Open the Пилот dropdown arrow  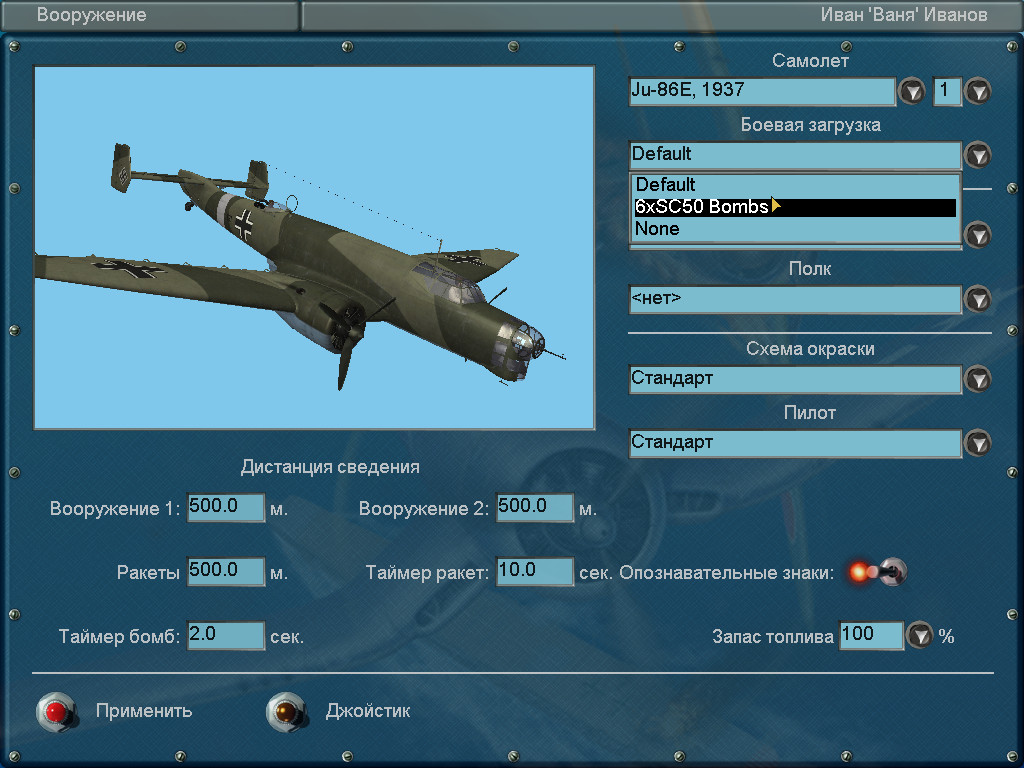coord(978,443)
